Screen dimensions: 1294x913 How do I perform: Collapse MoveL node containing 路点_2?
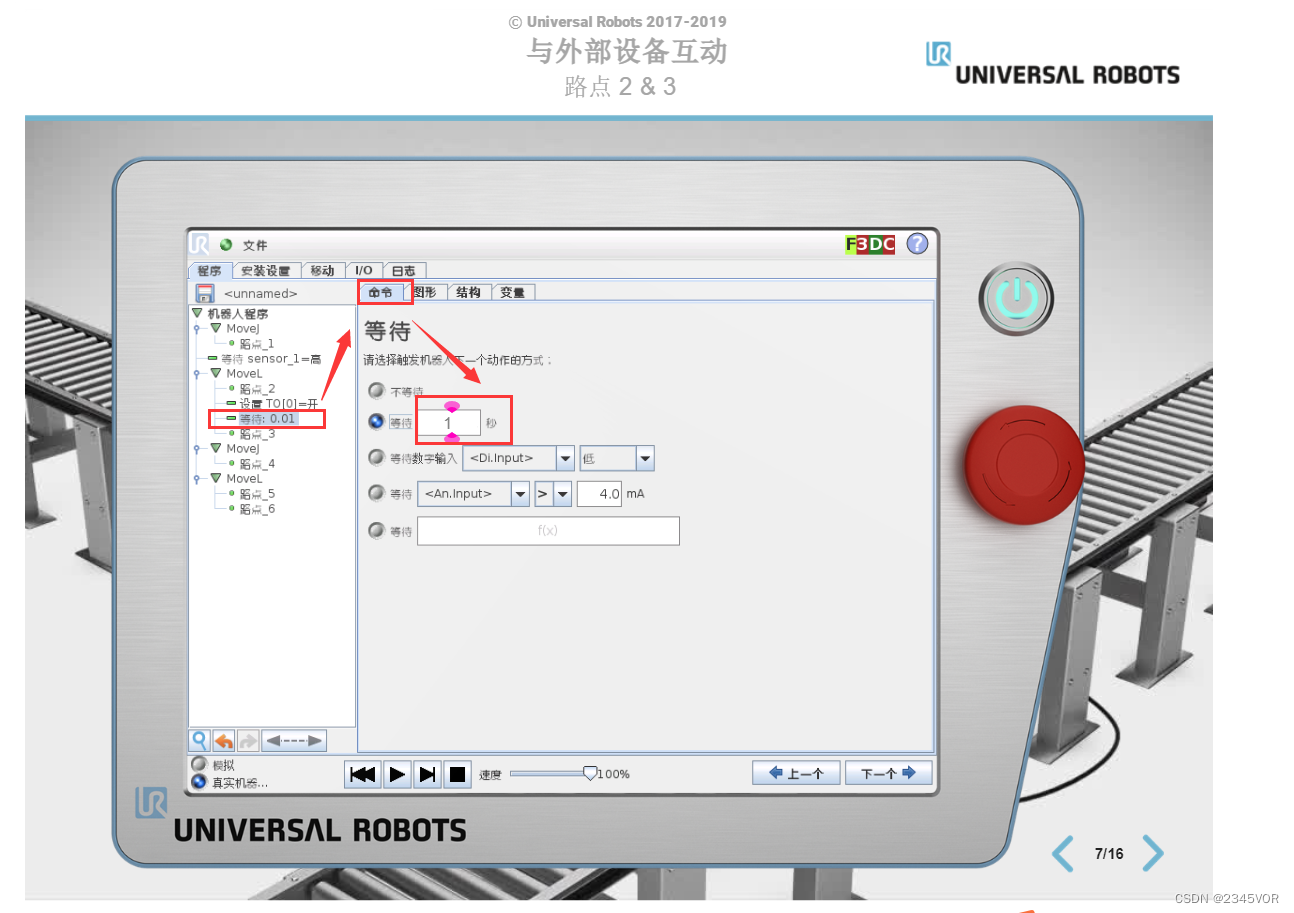(215, 373)
